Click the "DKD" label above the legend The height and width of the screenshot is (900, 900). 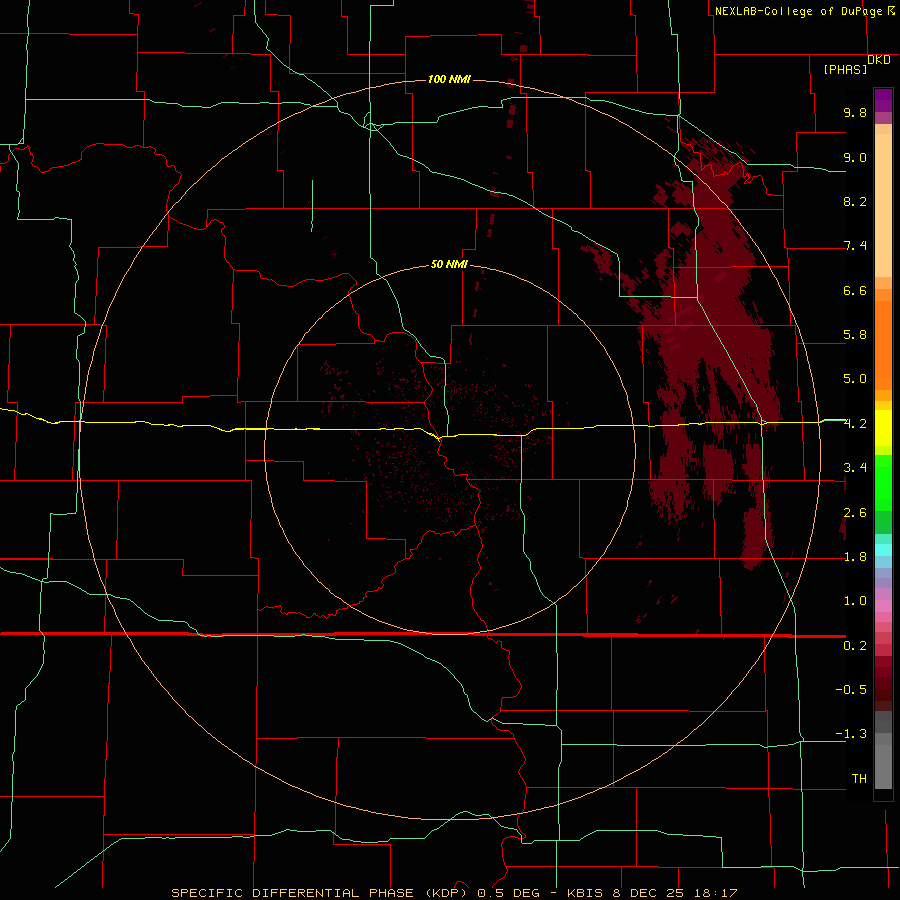point(879,59)
